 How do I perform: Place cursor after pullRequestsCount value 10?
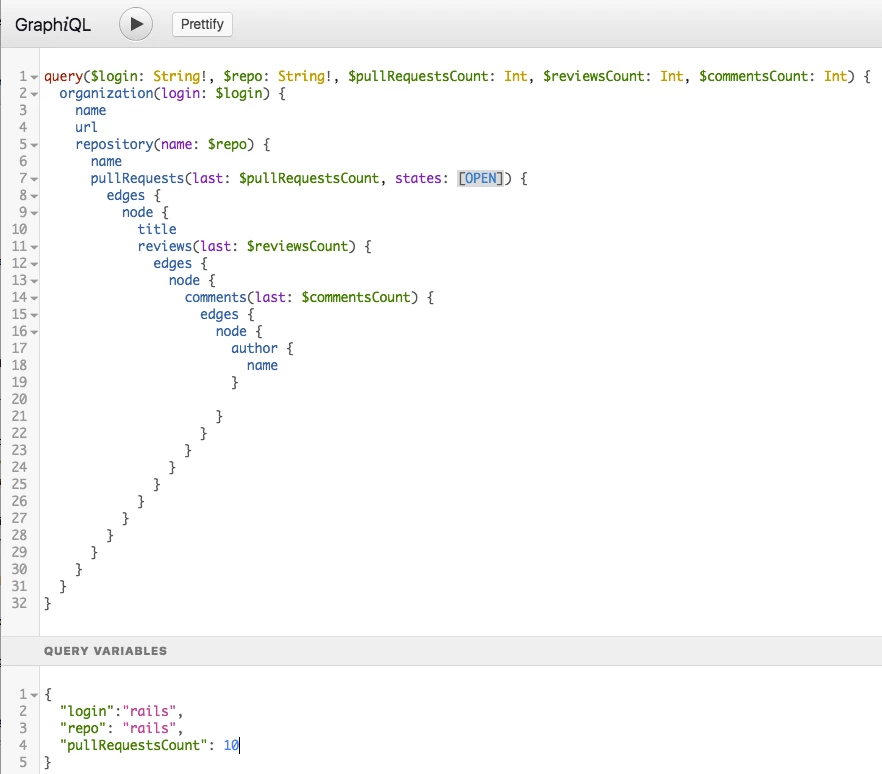pyautogui.click(x=240, y=746)
